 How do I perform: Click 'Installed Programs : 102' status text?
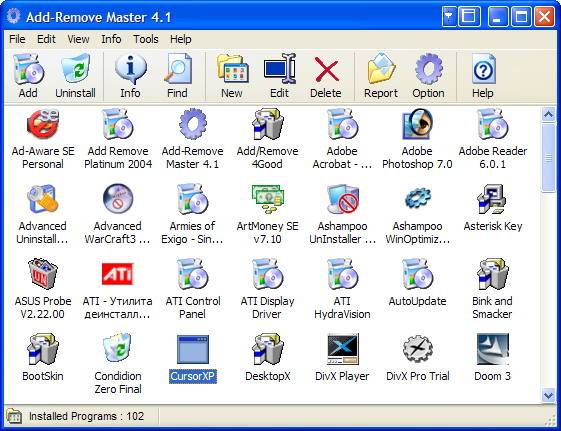coord(86,416)
